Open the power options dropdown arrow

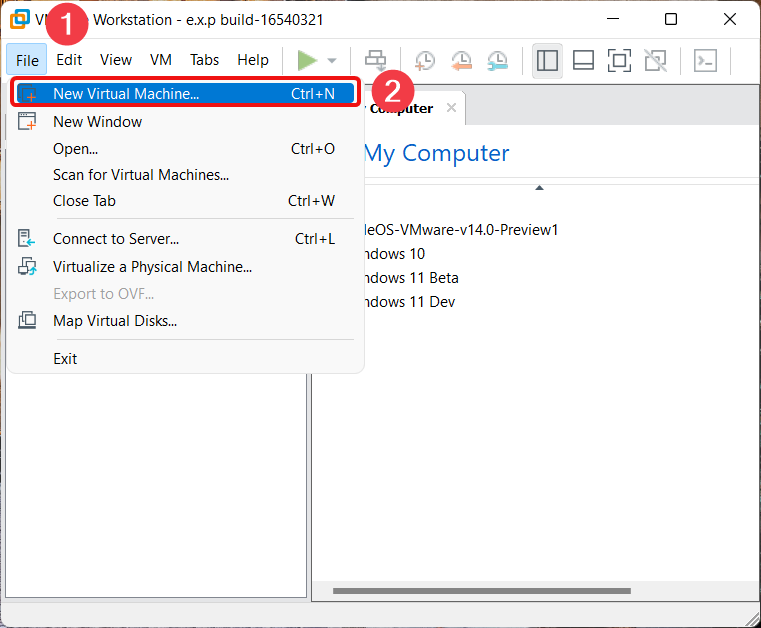(x=332, y=61)
